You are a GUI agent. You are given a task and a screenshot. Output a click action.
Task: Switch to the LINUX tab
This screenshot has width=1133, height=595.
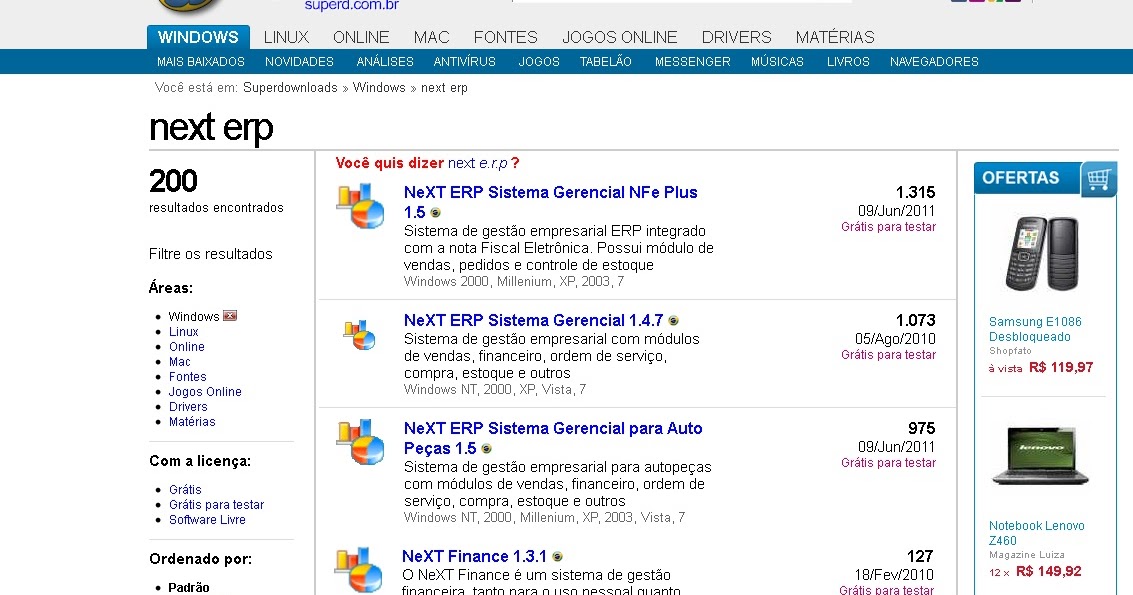[285, 37]
